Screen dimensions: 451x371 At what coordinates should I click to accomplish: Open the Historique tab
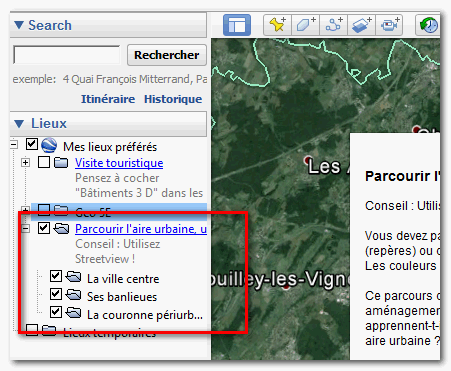[173, 99]
